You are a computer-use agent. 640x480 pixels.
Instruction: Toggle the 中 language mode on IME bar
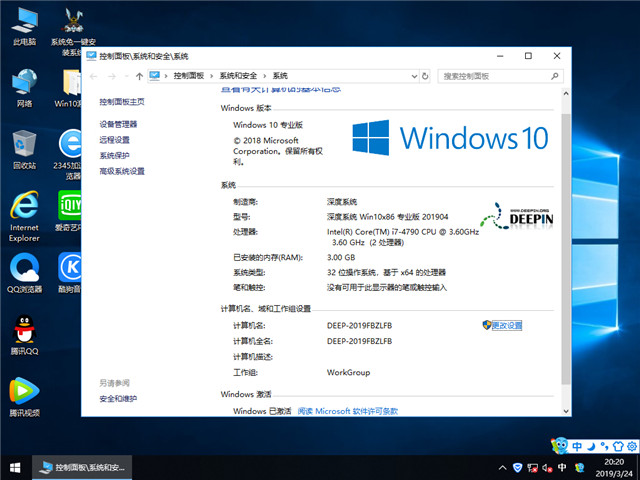tap(576, 446)
